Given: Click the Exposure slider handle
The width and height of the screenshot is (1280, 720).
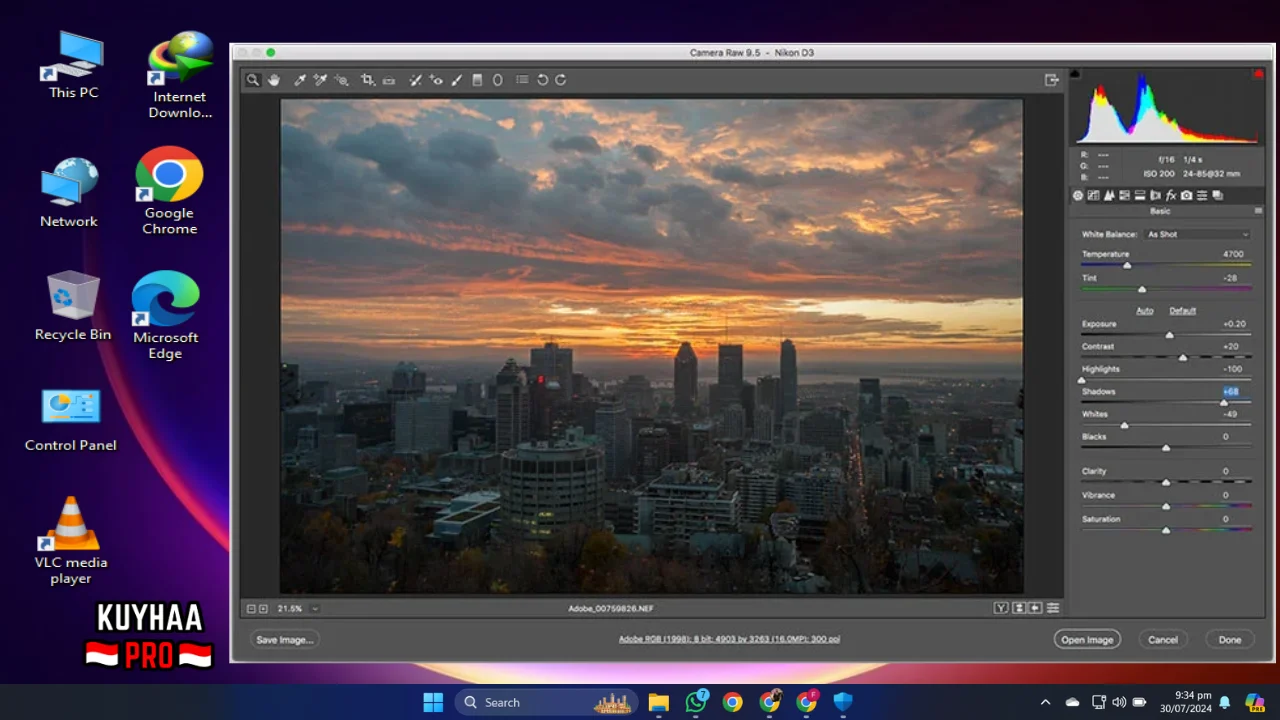Looking at the screenshot, I should [x=1169, y=335].
